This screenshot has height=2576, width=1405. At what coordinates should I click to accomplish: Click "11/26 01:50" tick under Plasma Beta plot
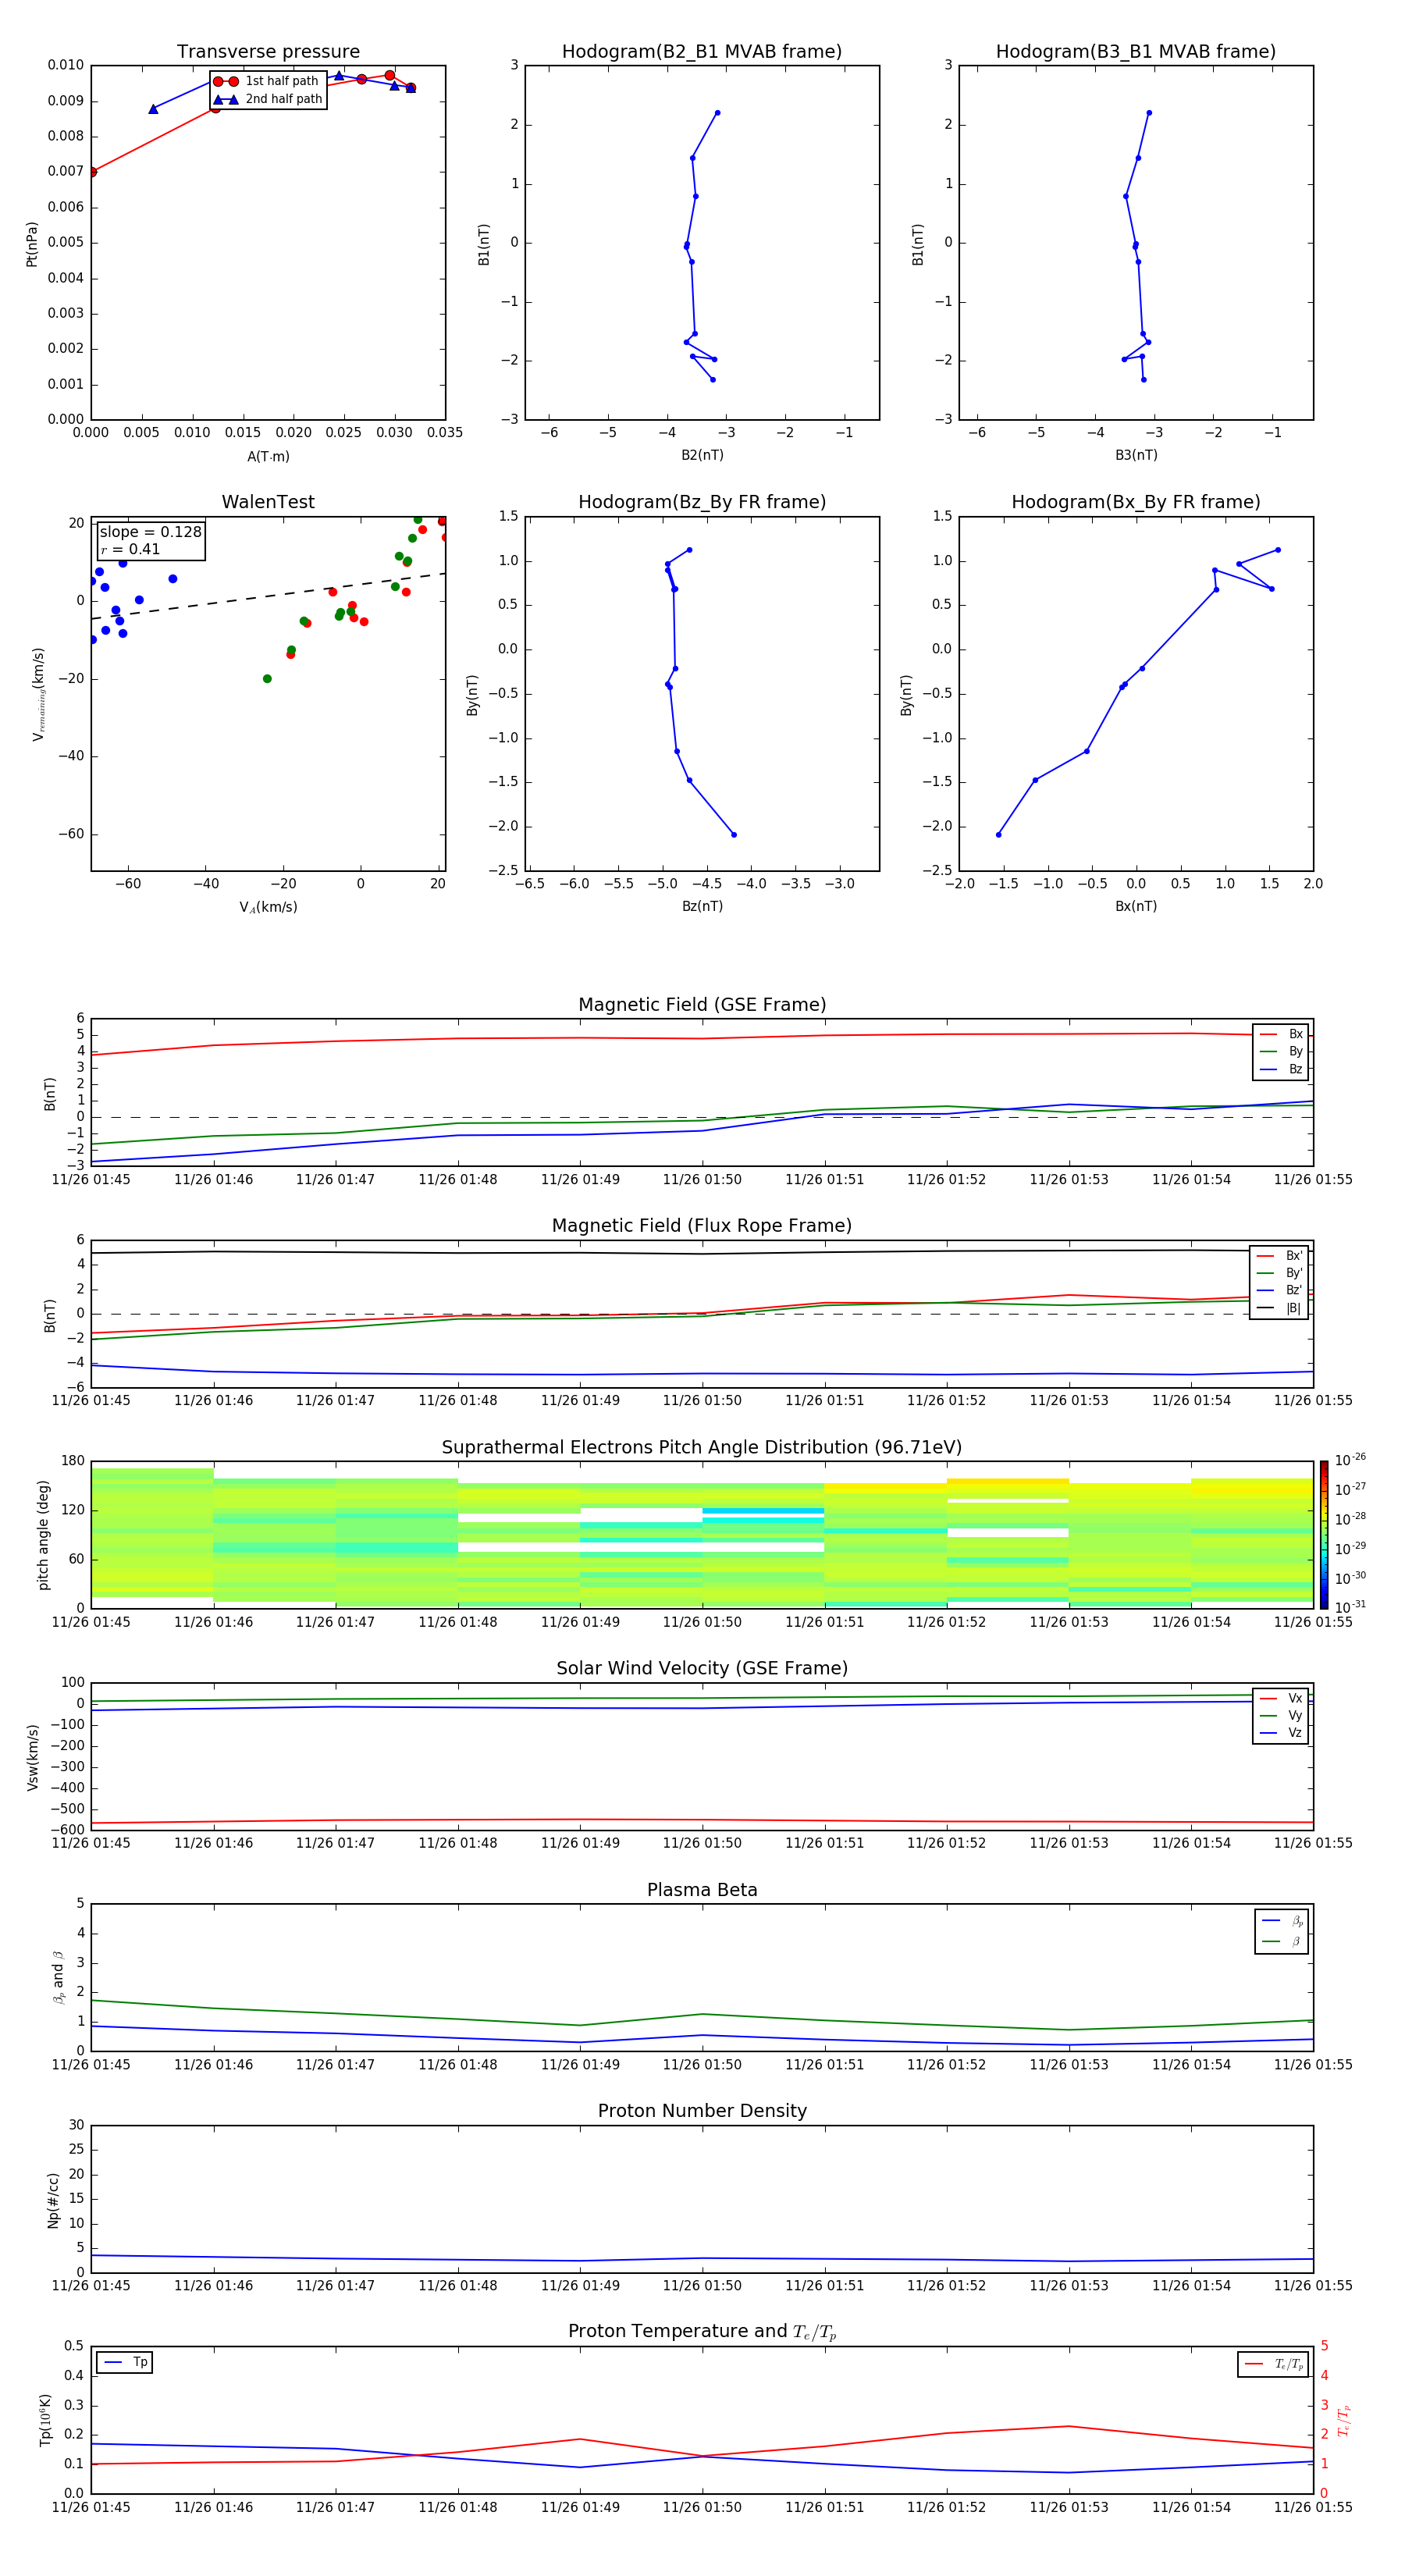point(702,2065)
